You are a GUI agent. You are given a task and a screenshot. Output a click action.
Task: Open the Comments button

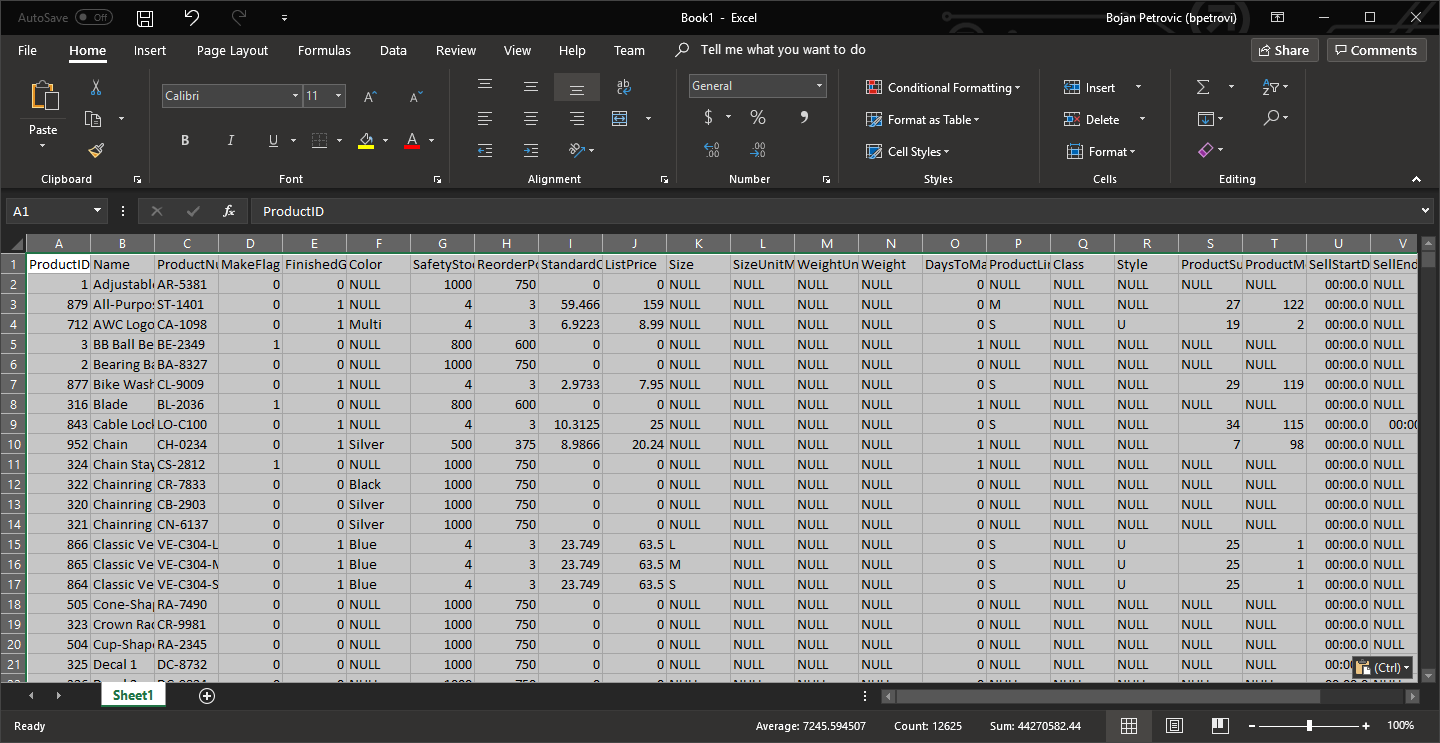1376,50
